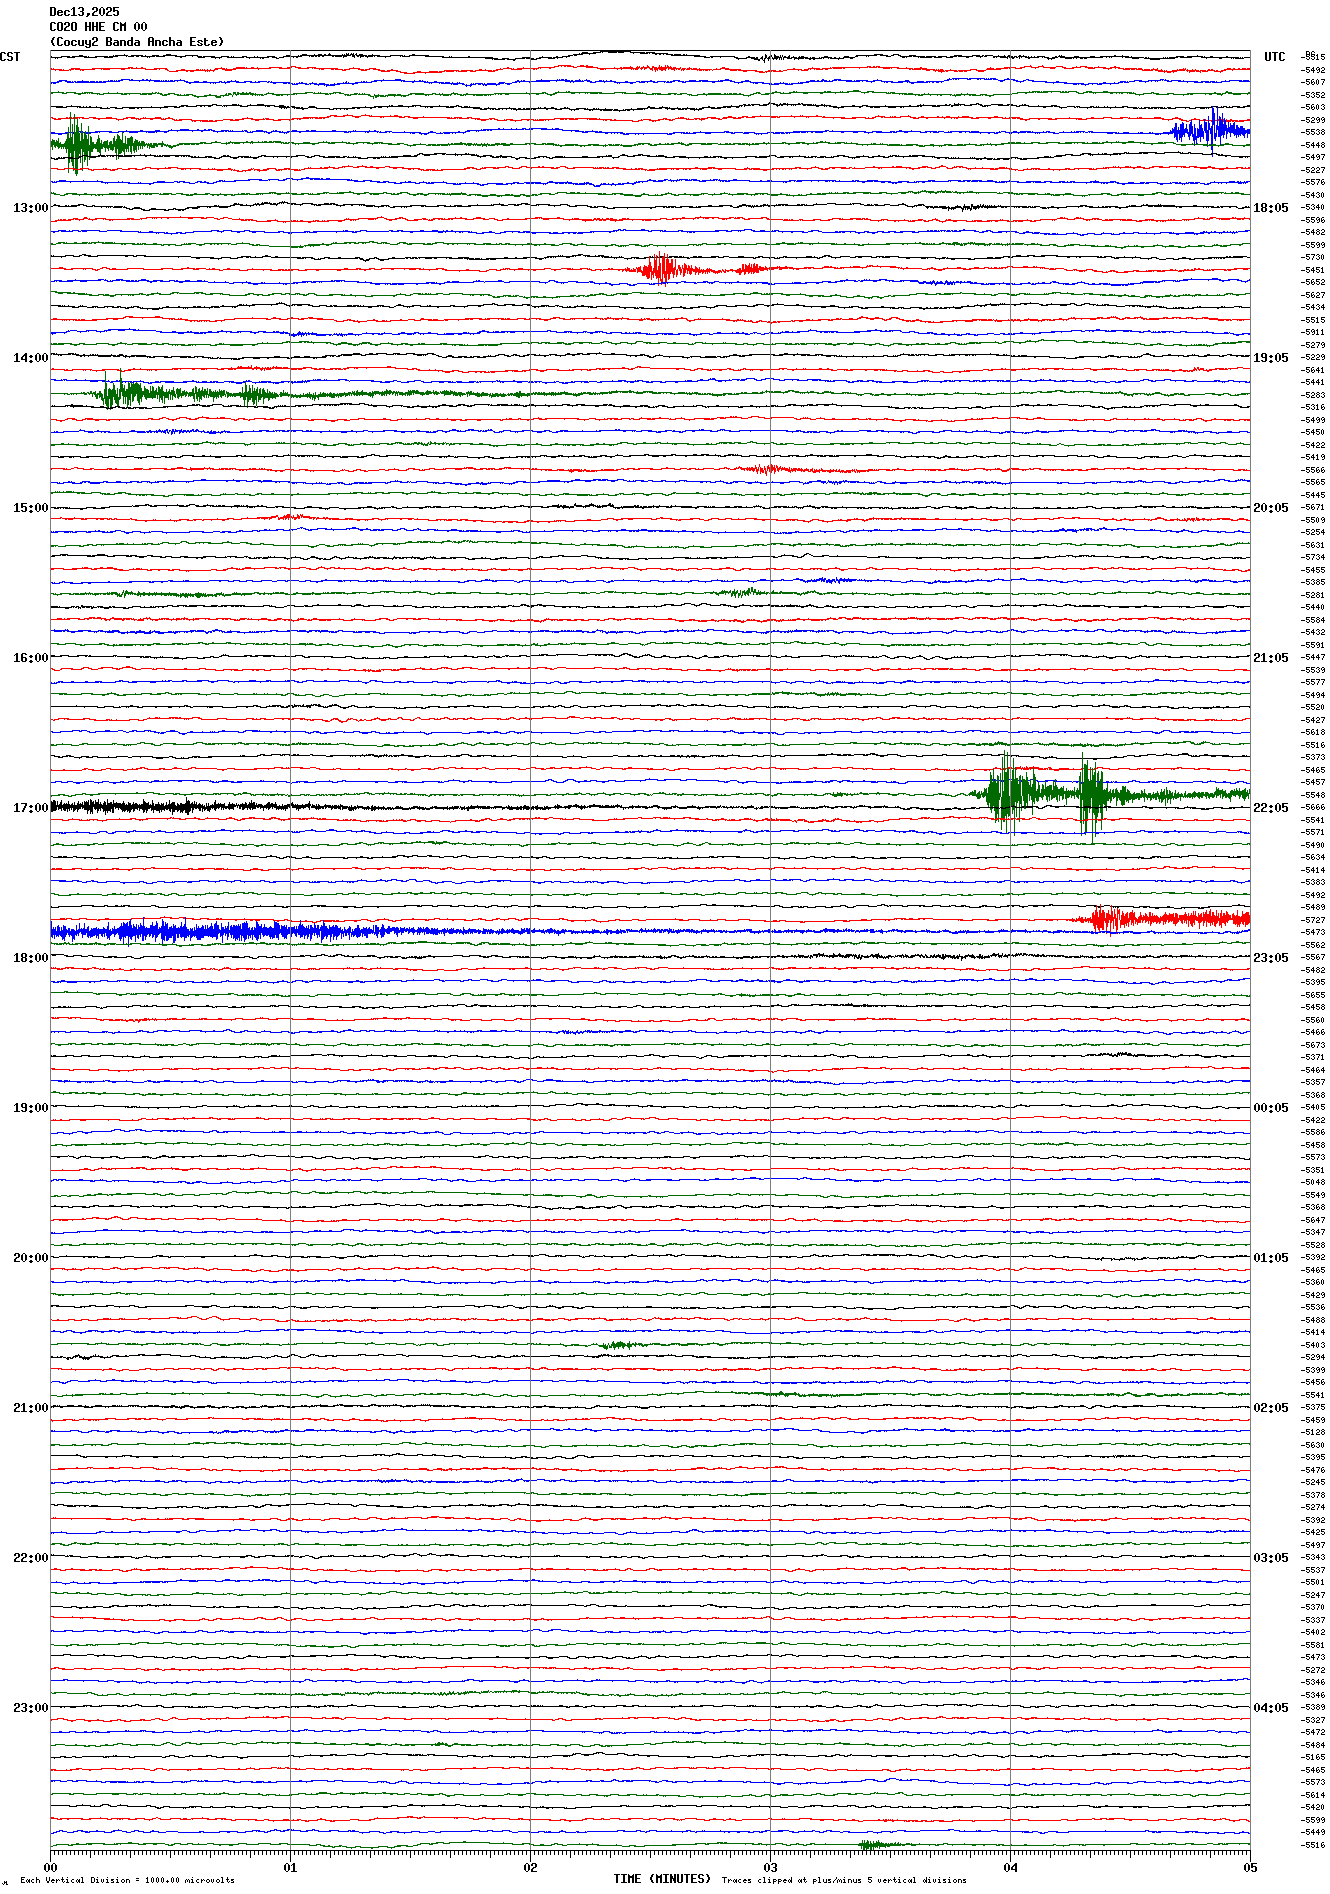Select the 22:05 UTC time label
This screenshot has width=1330, height=1894.
1270,808
